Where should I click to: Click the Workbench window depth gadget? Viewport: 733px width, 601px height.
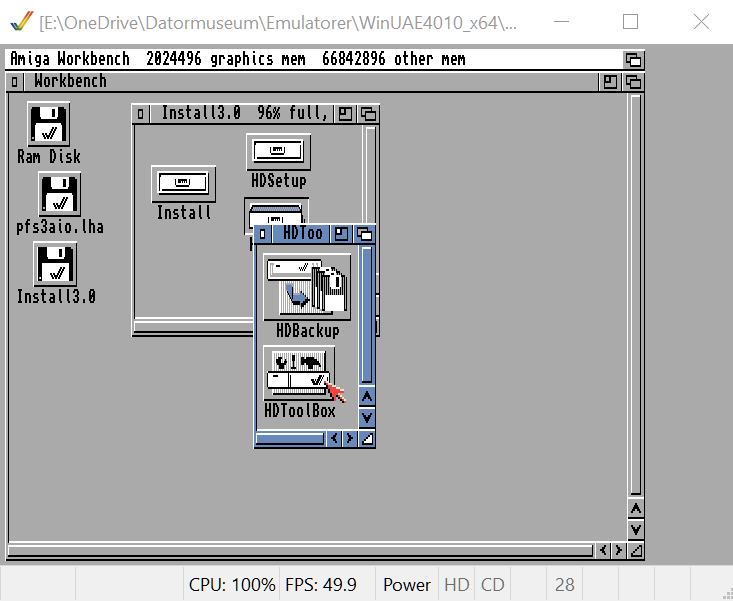point(633,82)
